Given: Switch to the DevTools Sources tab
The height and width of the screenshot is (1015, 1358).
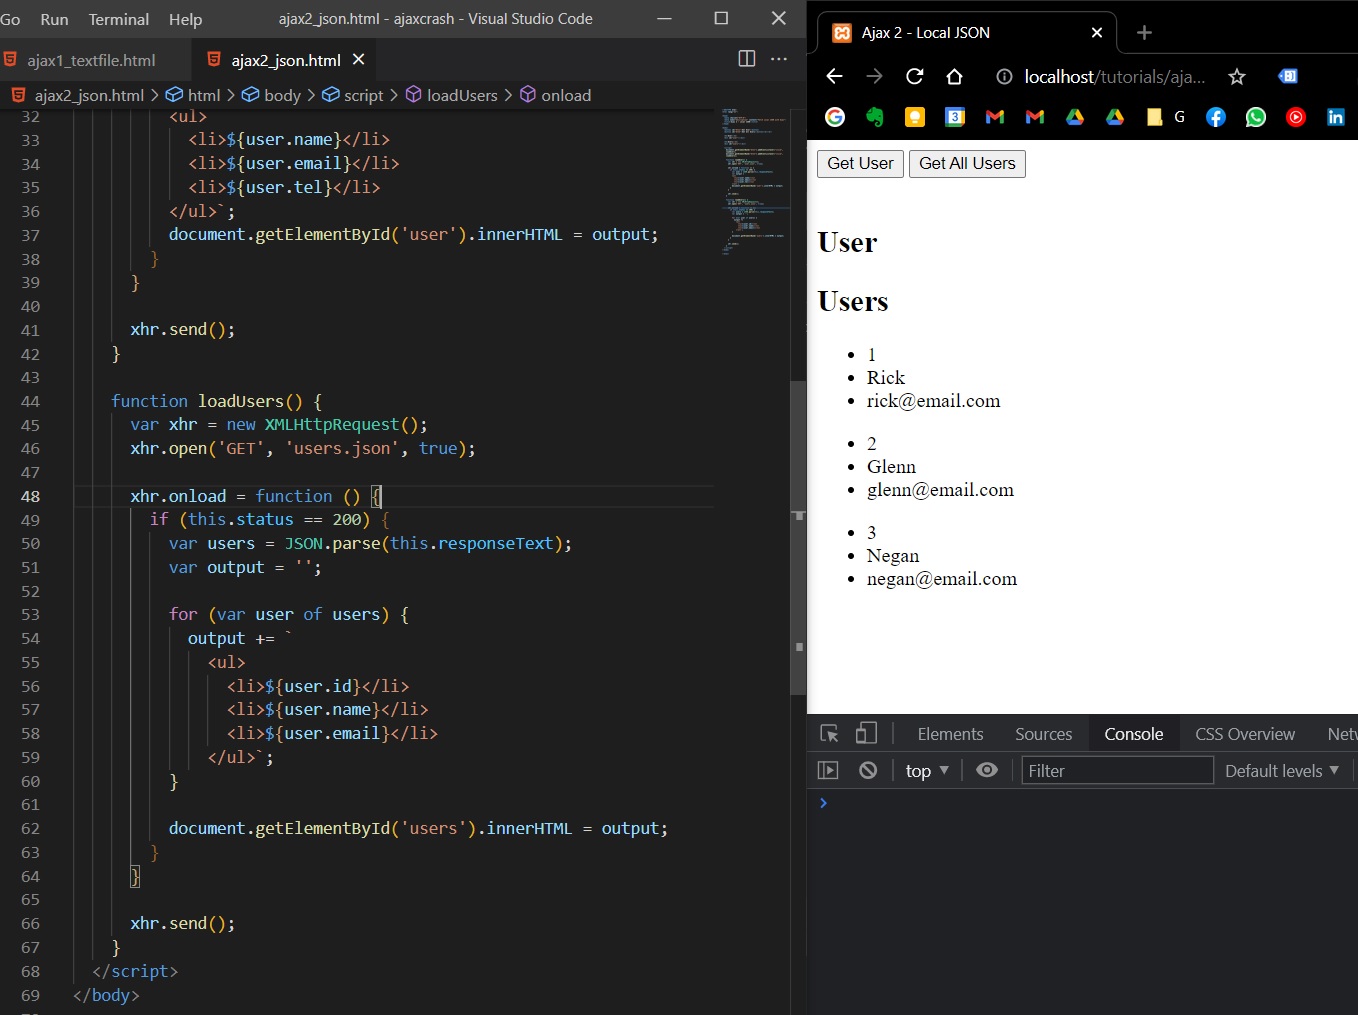Looking at the screenshot, I should tap(1043, 734).
